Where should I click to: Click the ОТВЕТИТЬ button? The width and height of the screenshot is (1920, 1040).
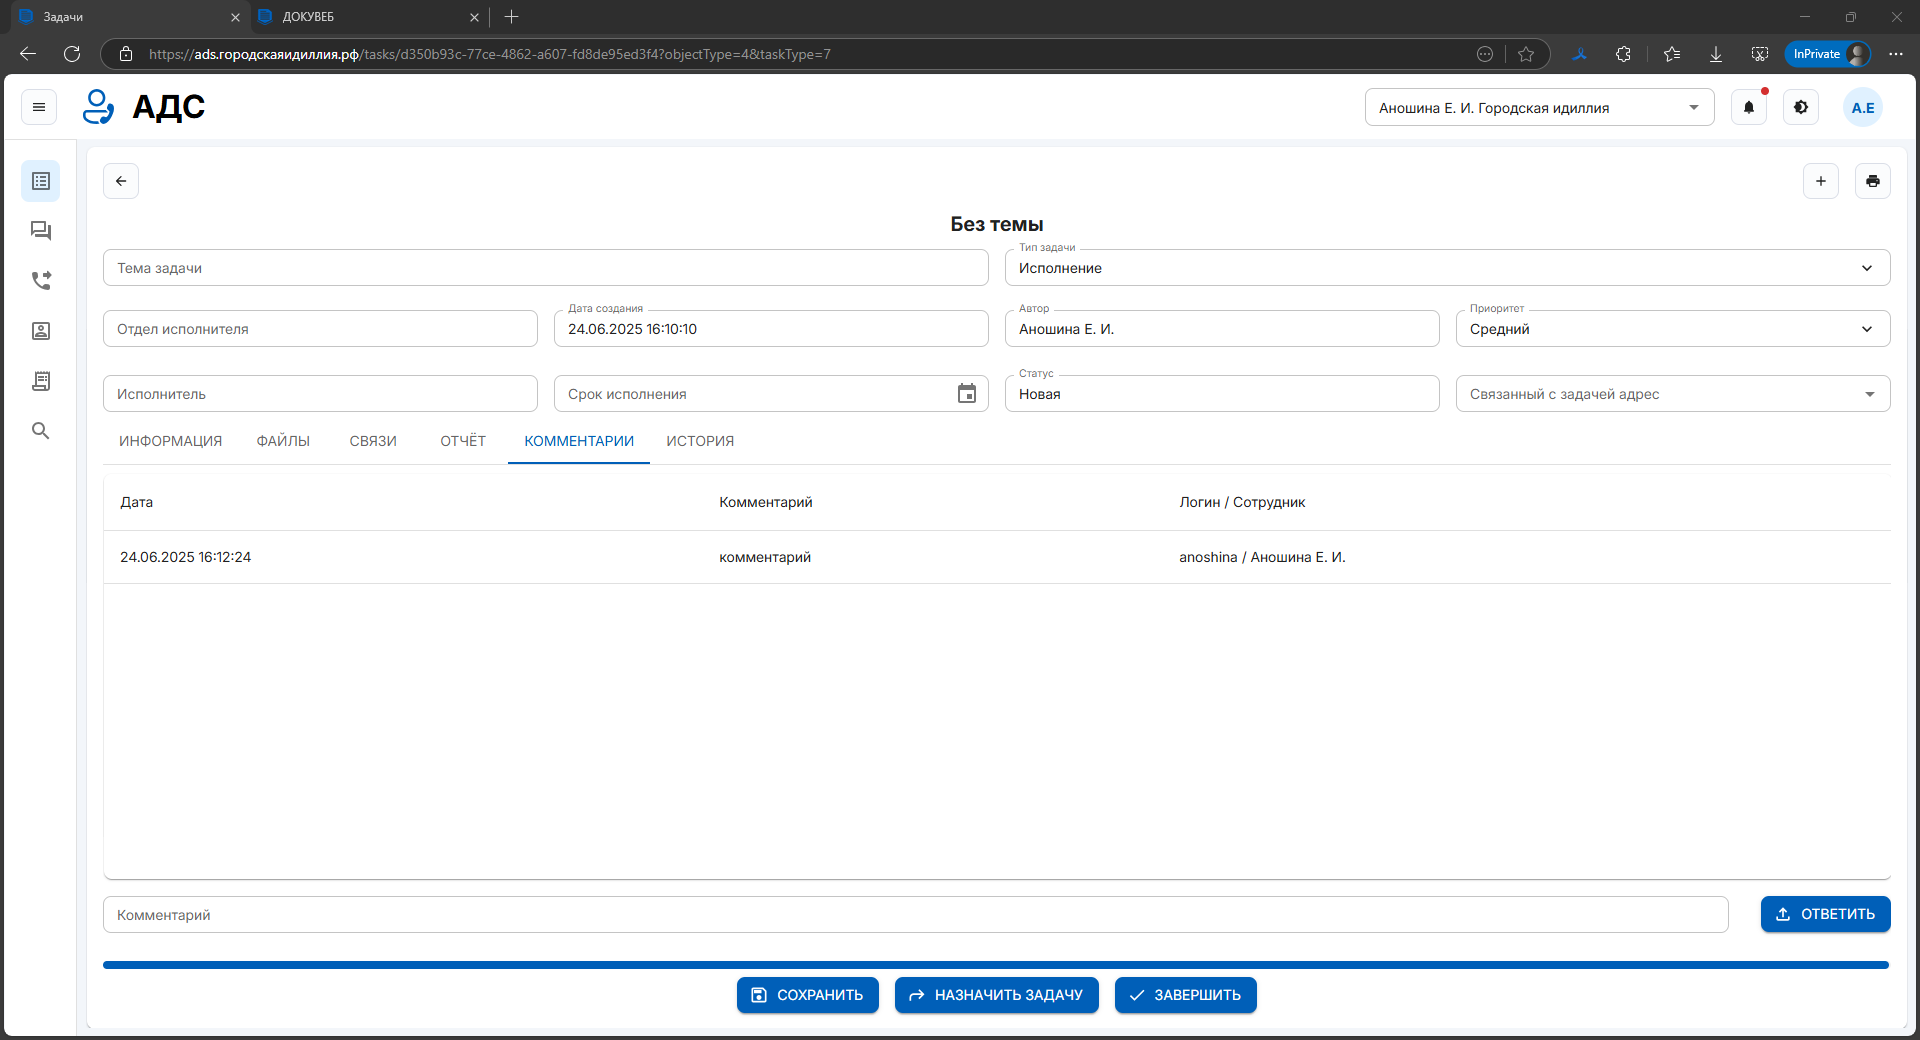pyautogui.click(x=1825, y=914)
